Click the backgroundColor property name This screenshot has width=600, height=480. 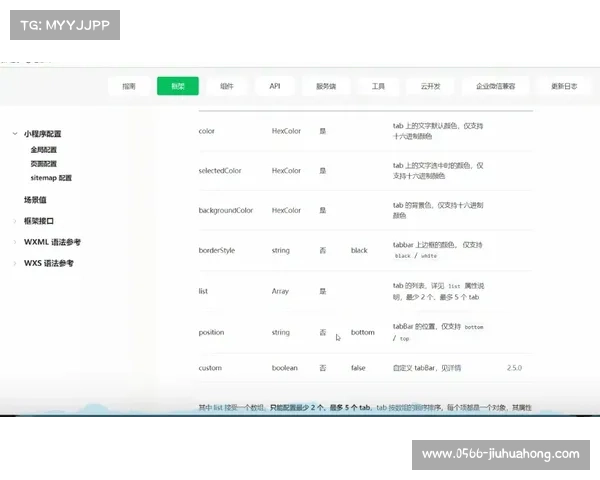pyautogui.click(x=226, y=210)
